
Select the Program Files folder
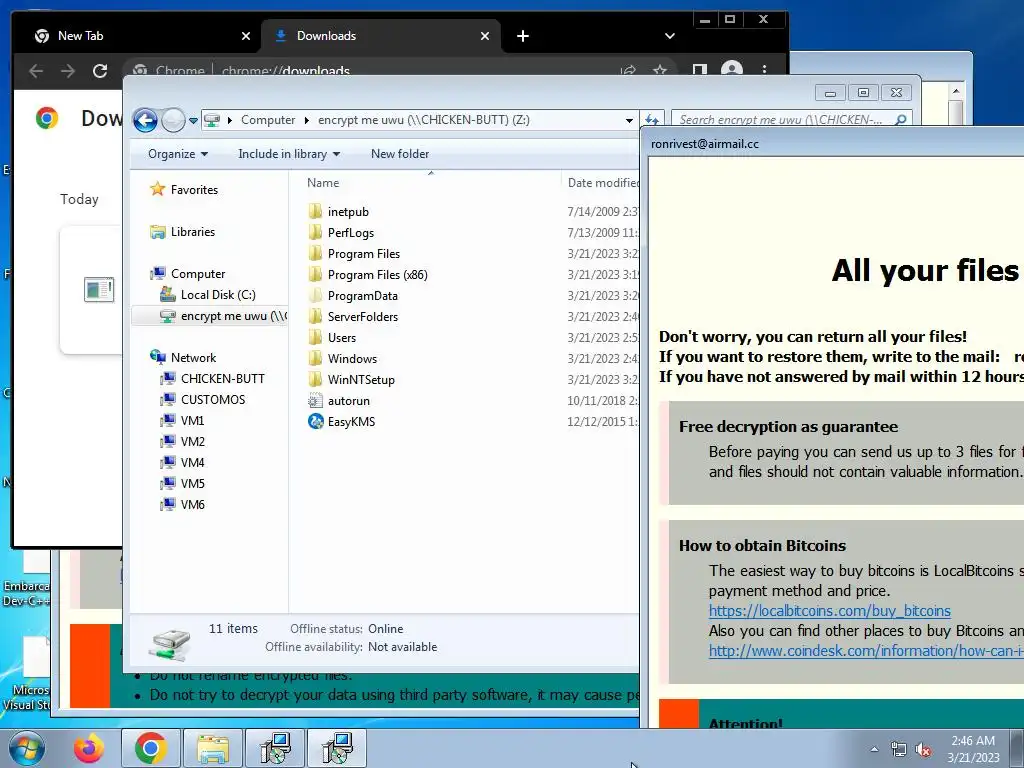pos(353,253)
